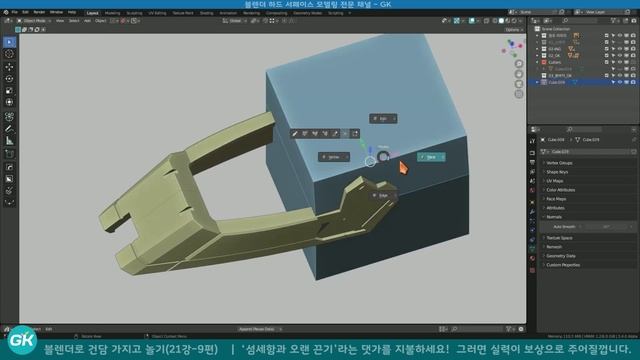640x360 pixels.
Task: Expand the Shape Keys panel
Action: 557,172
